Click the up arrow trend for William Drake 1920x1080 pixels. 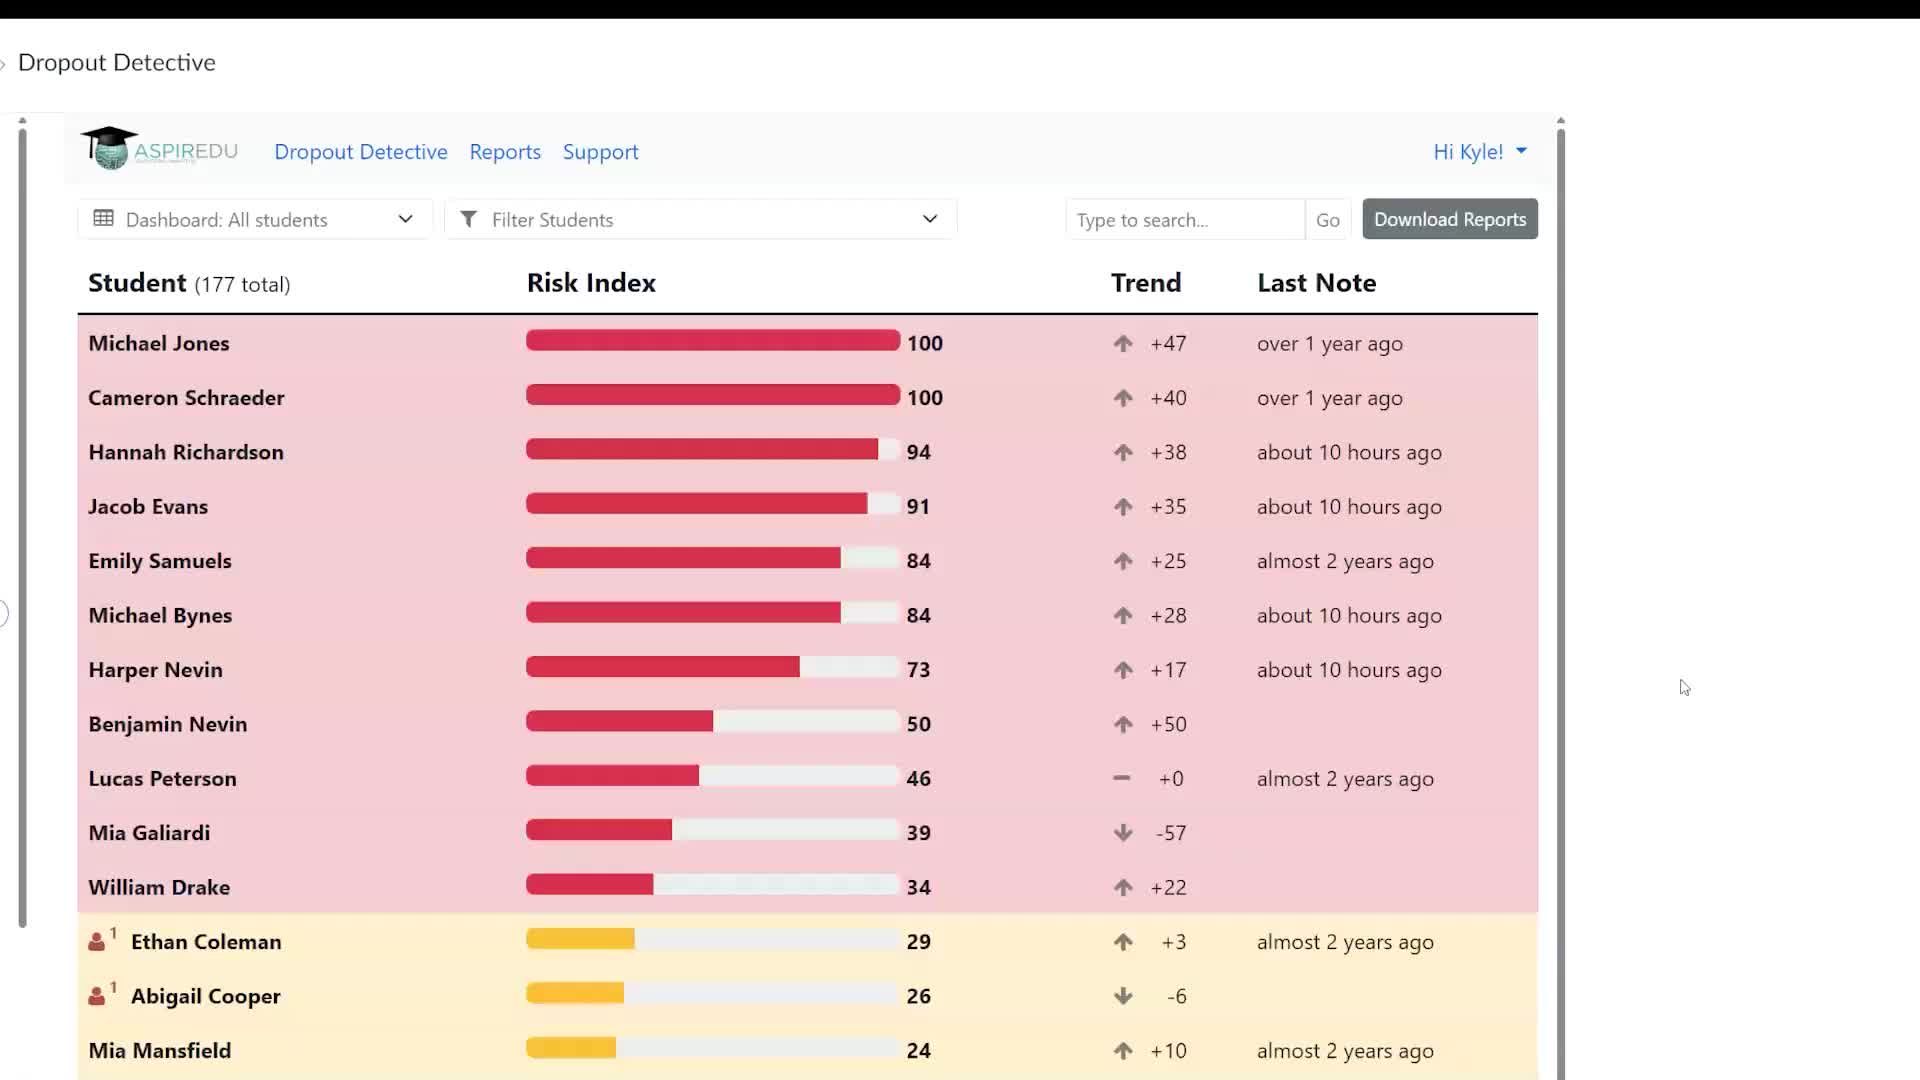(1123, 887)
